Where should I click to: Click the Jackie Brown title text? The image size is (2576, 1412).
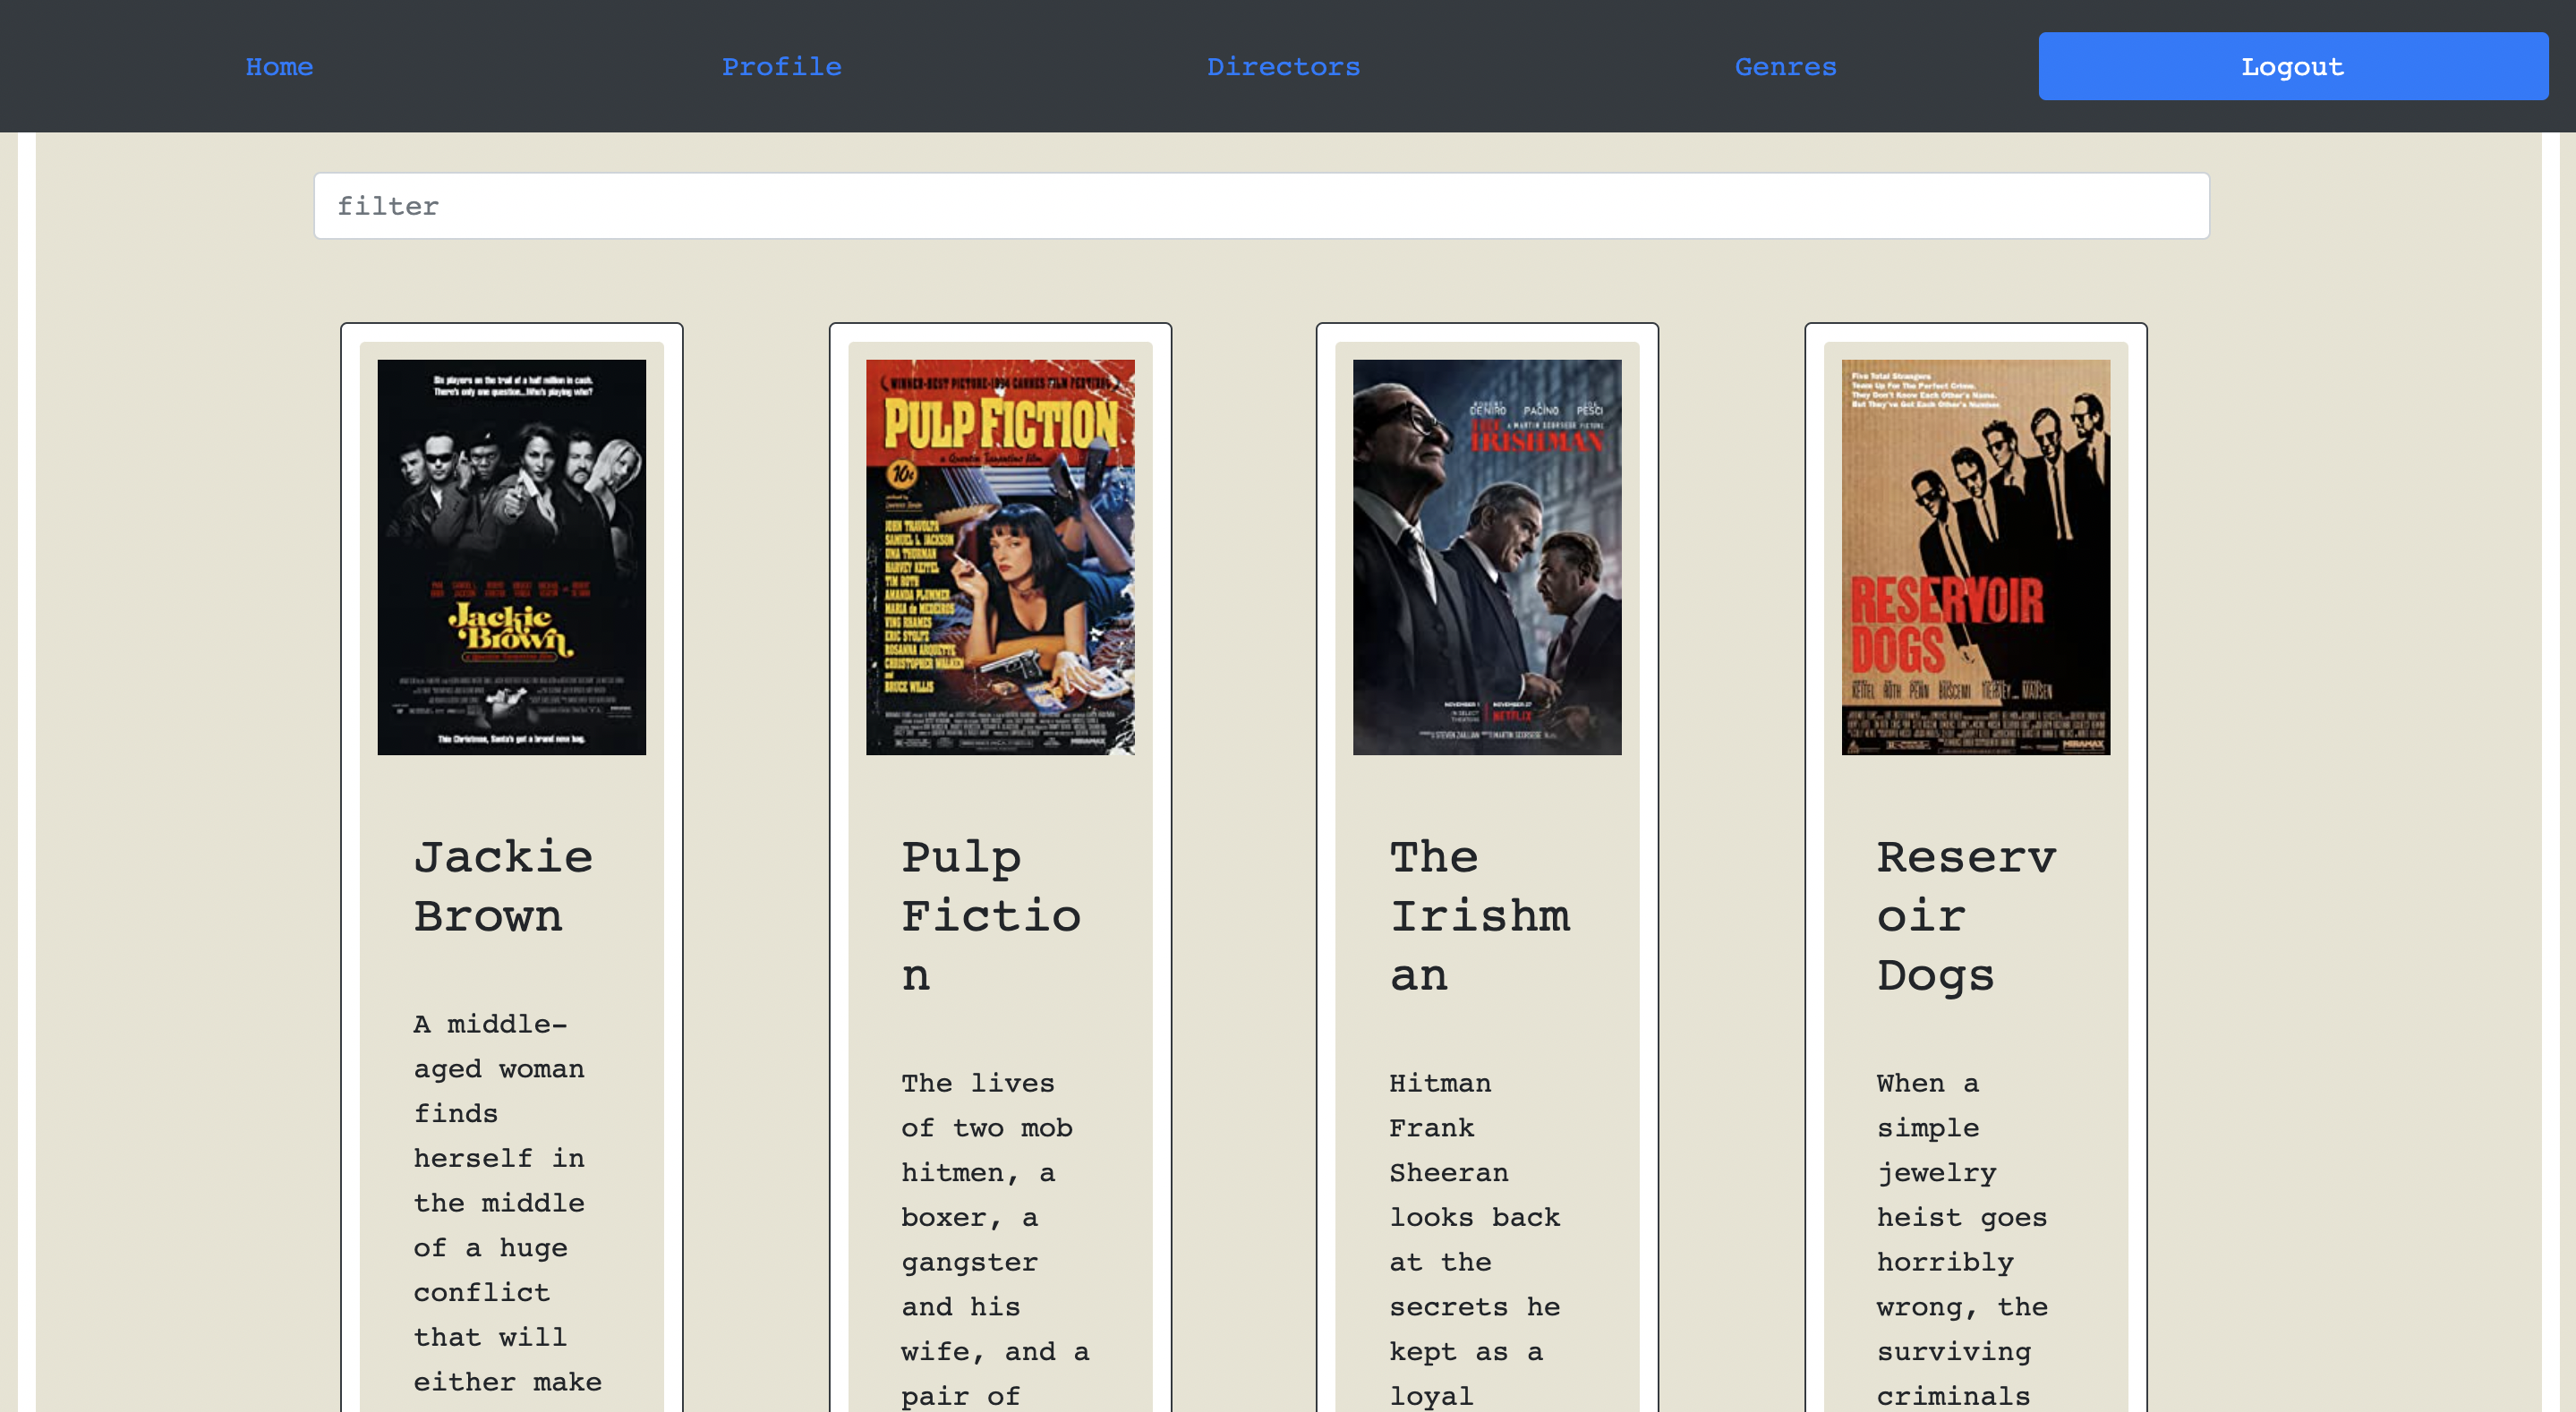(503, 886)
